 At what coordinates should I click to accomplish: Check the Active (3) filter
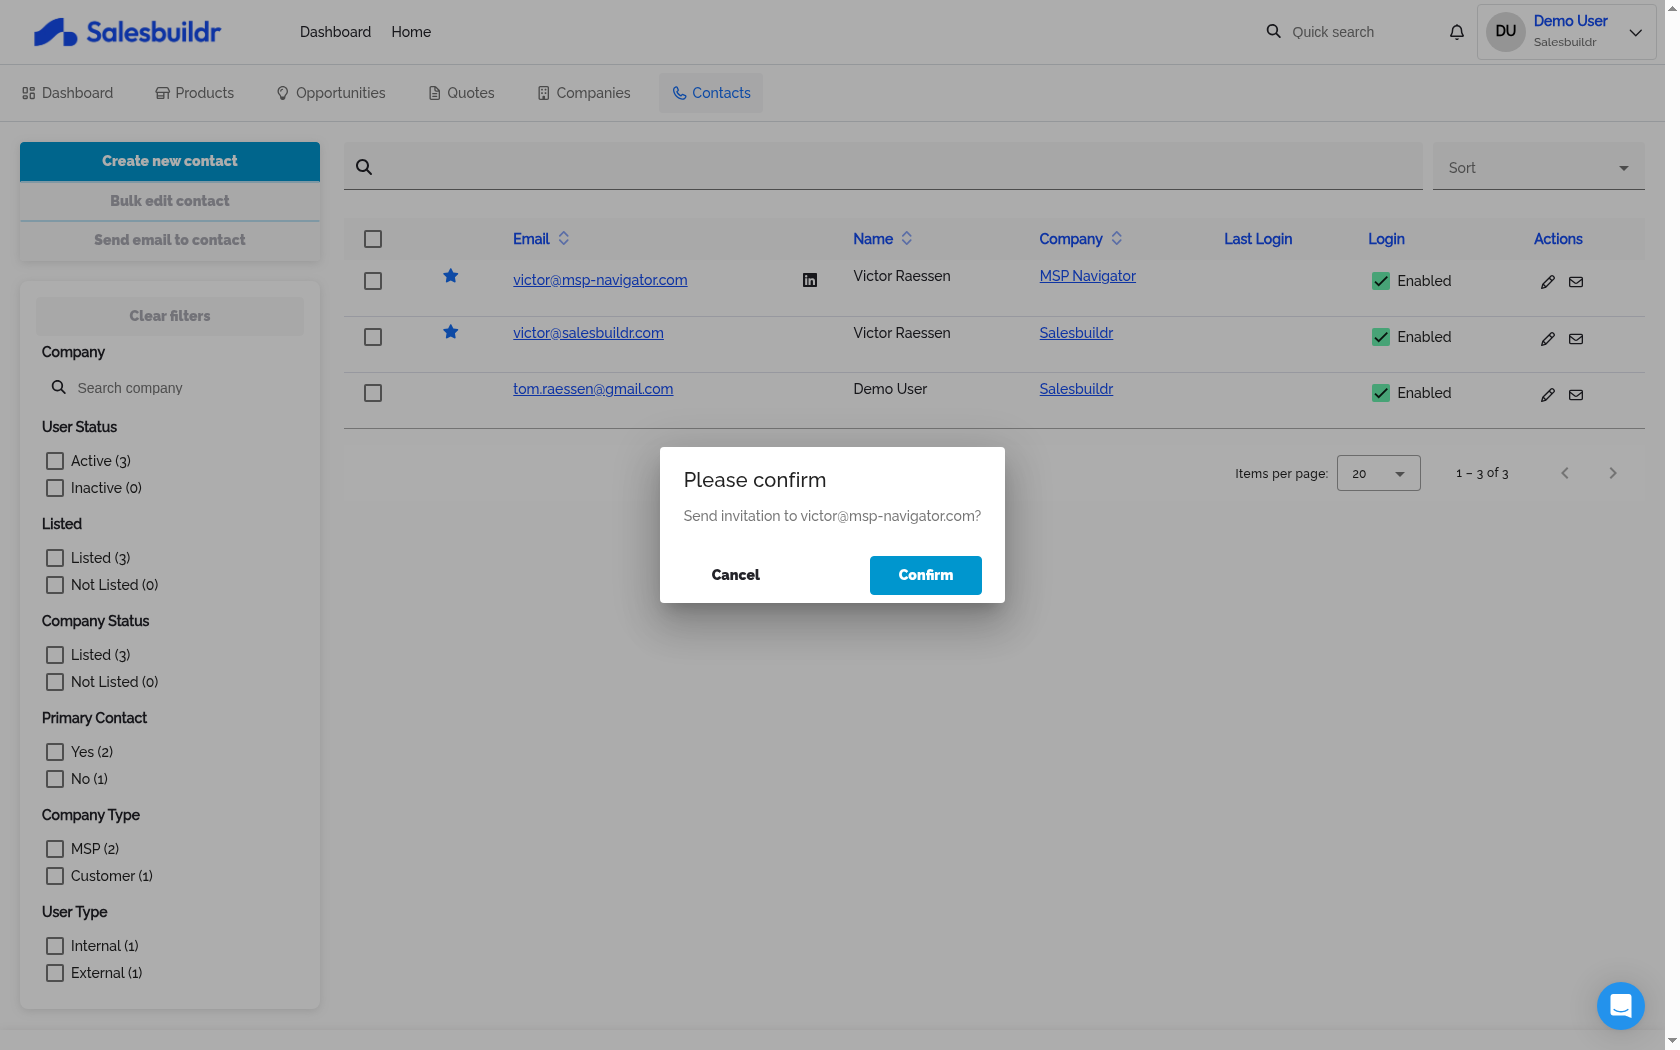(x=55, y=461)
